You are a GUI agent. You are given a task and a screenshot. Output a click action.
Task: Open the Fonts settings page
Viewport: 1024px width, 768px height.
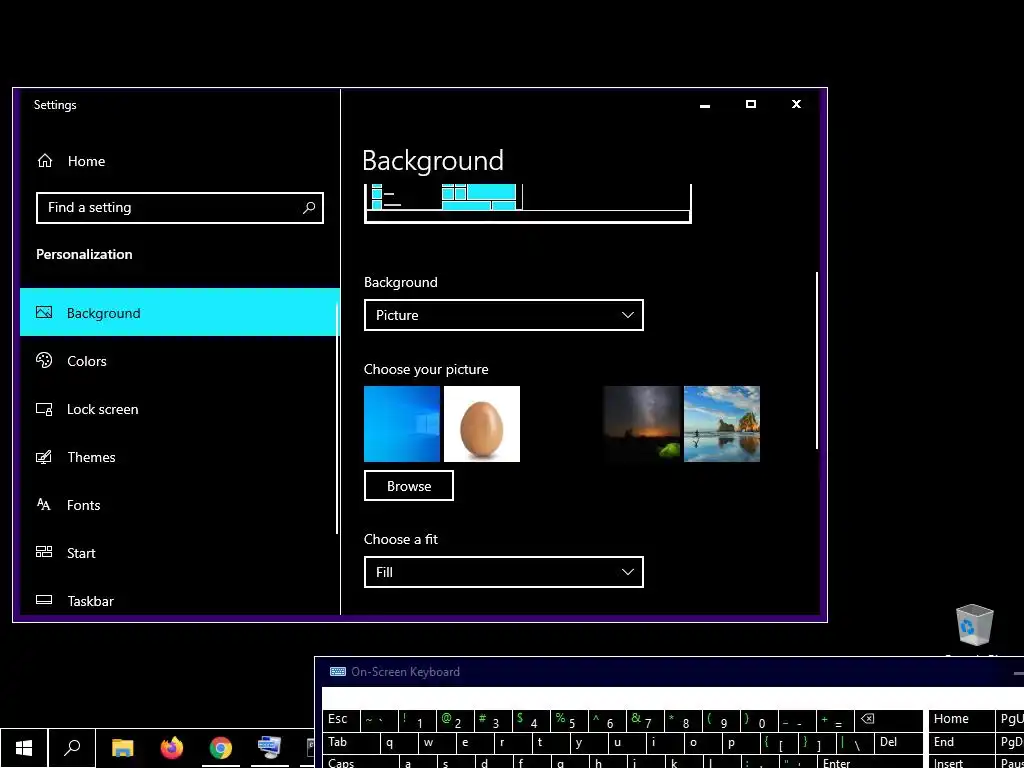click(x=180, y=505)
